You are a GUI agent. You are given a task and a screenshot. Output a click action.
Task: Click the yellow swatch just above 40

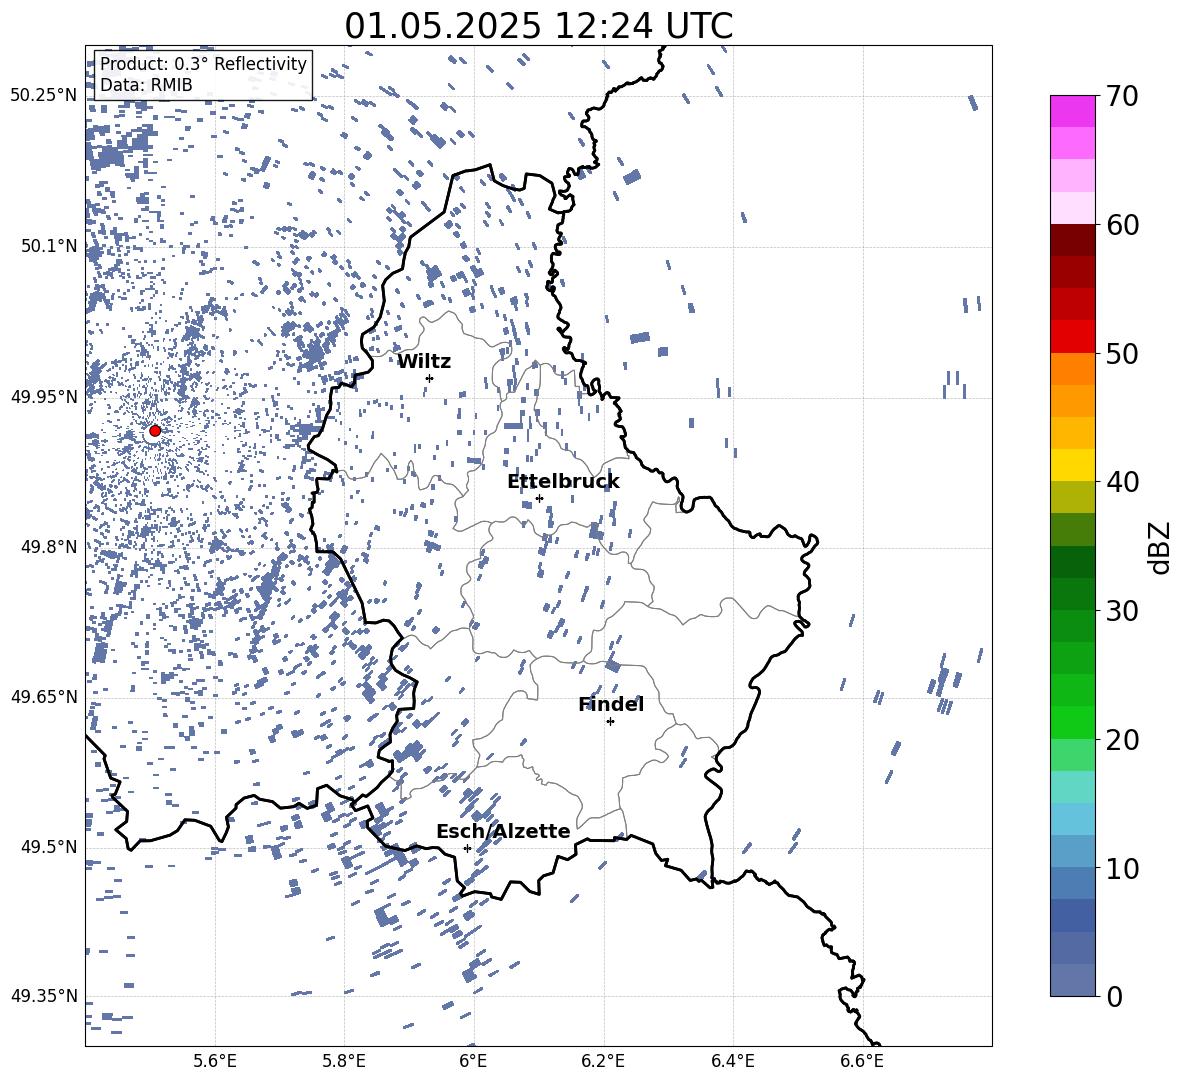[1073, 465]
